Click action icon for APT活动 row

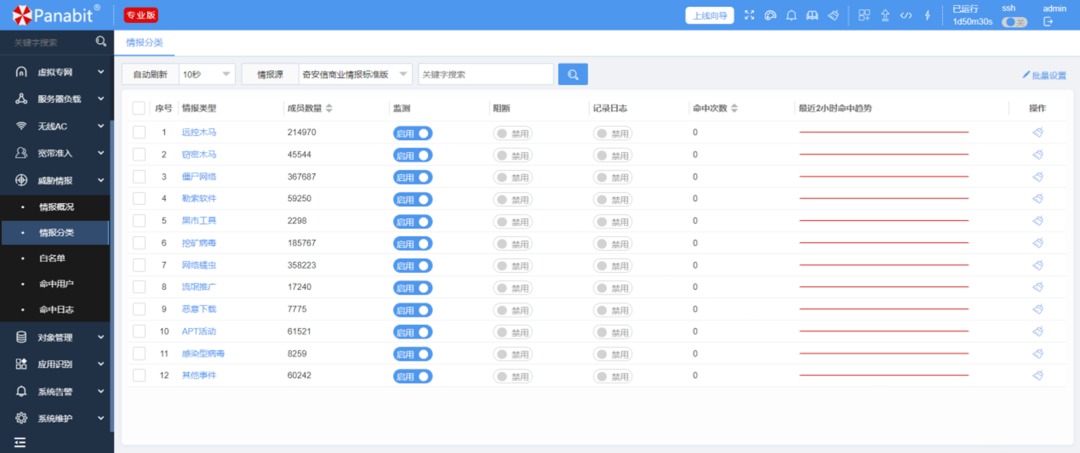point(1038,331)
